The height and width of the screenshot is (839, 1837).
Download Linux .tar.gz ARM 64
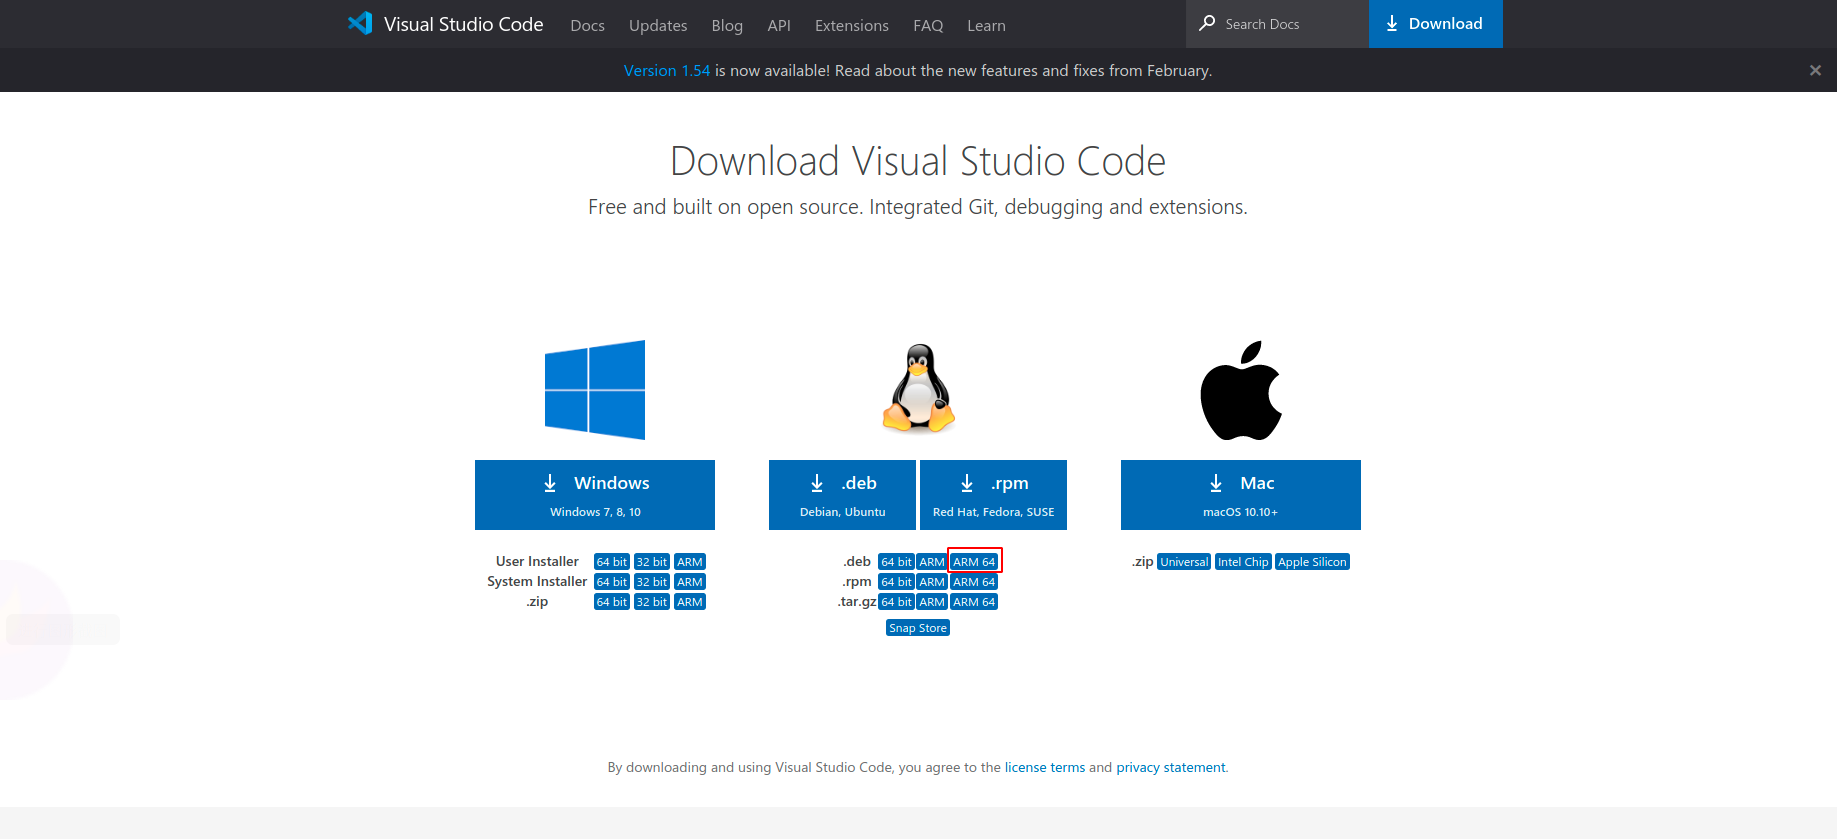coord(974,602)
